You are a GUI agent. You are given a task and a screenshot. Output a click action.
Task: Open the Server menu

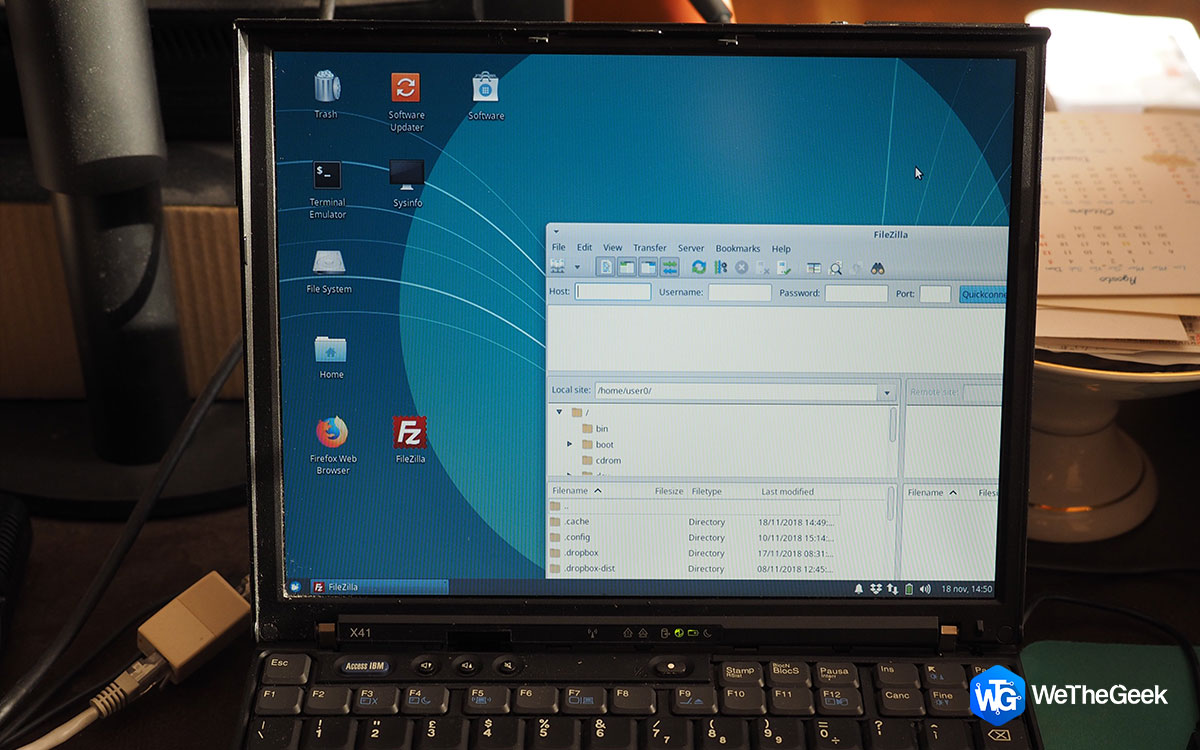[691, 248]
